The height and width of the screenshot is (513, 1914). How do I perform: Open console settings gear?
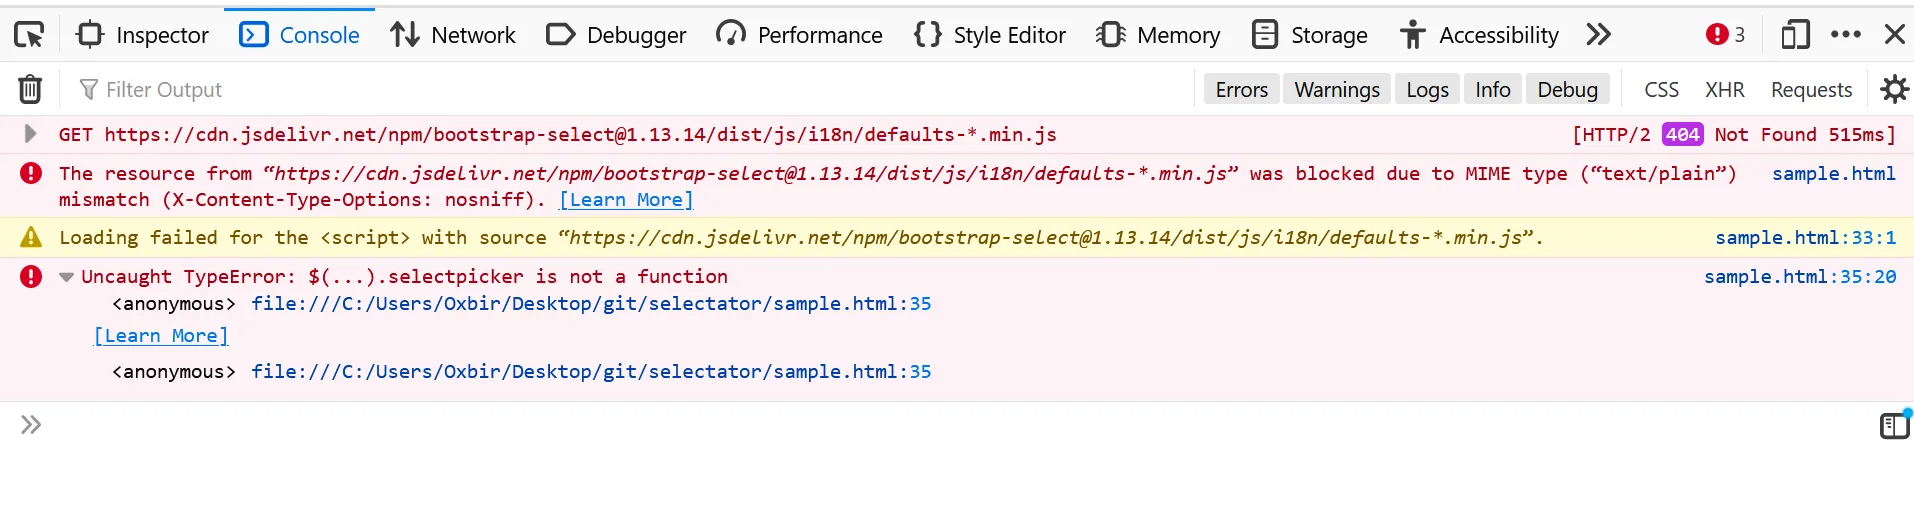click(x=1894, y=90)
